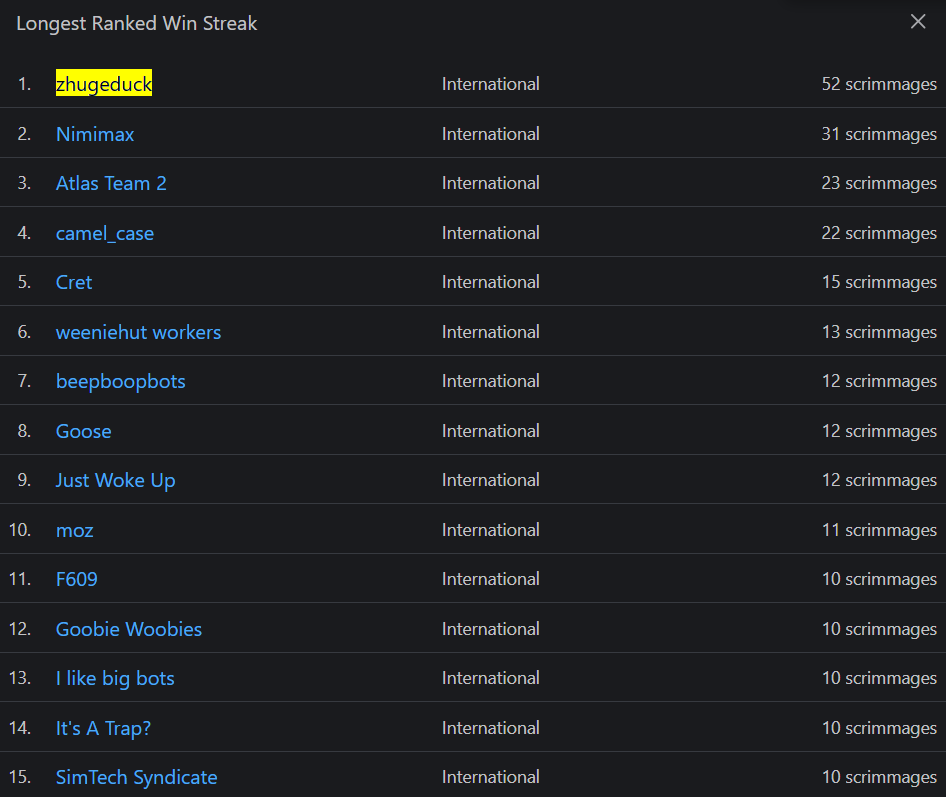This screenshot has height=797, width=946.
Task: Click the International label on Nimimax's row
Action: (x=490, y=133)
